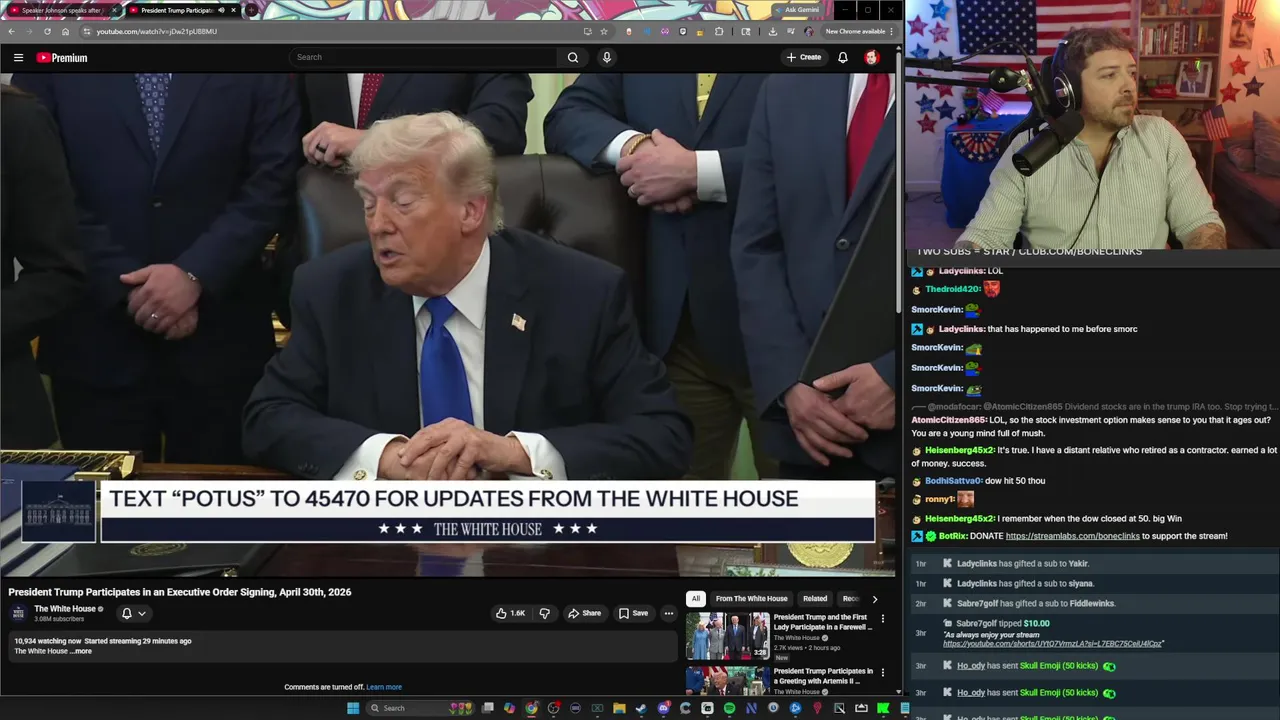The width and height of the screenshot is (1280, 720).
Task: Click the AtomicCitizen865 chat username
Action: pos(948,420)
